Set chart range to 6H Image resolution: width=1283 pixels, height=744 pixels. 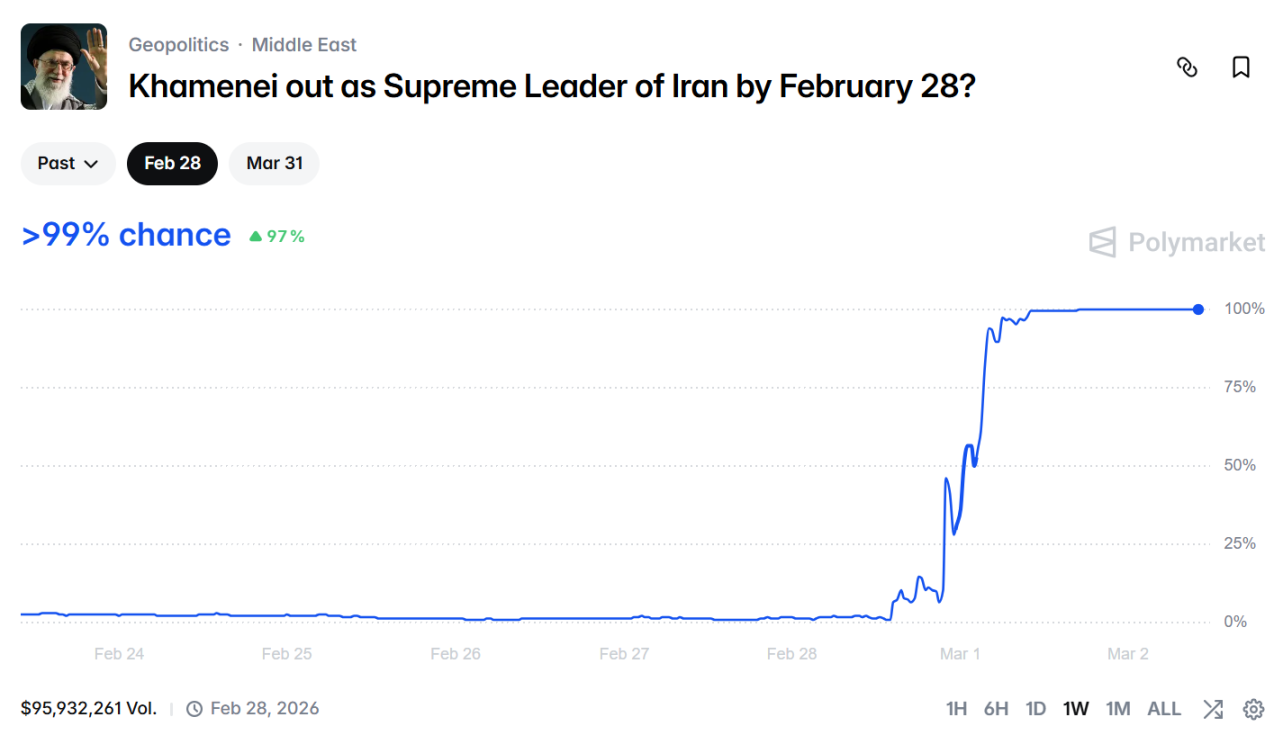(996, 709)
